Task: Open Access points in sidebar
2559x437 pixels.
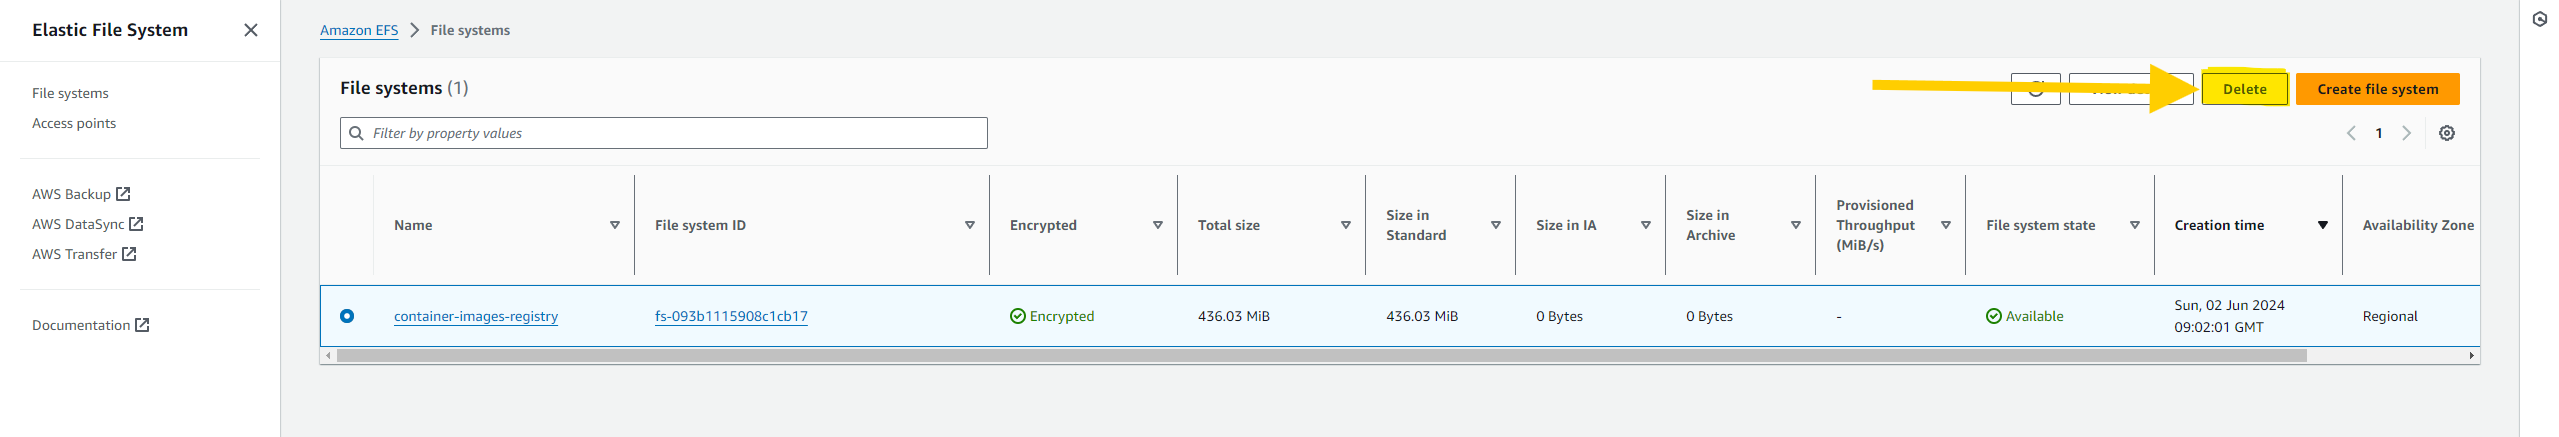Action: pos(74,123)
